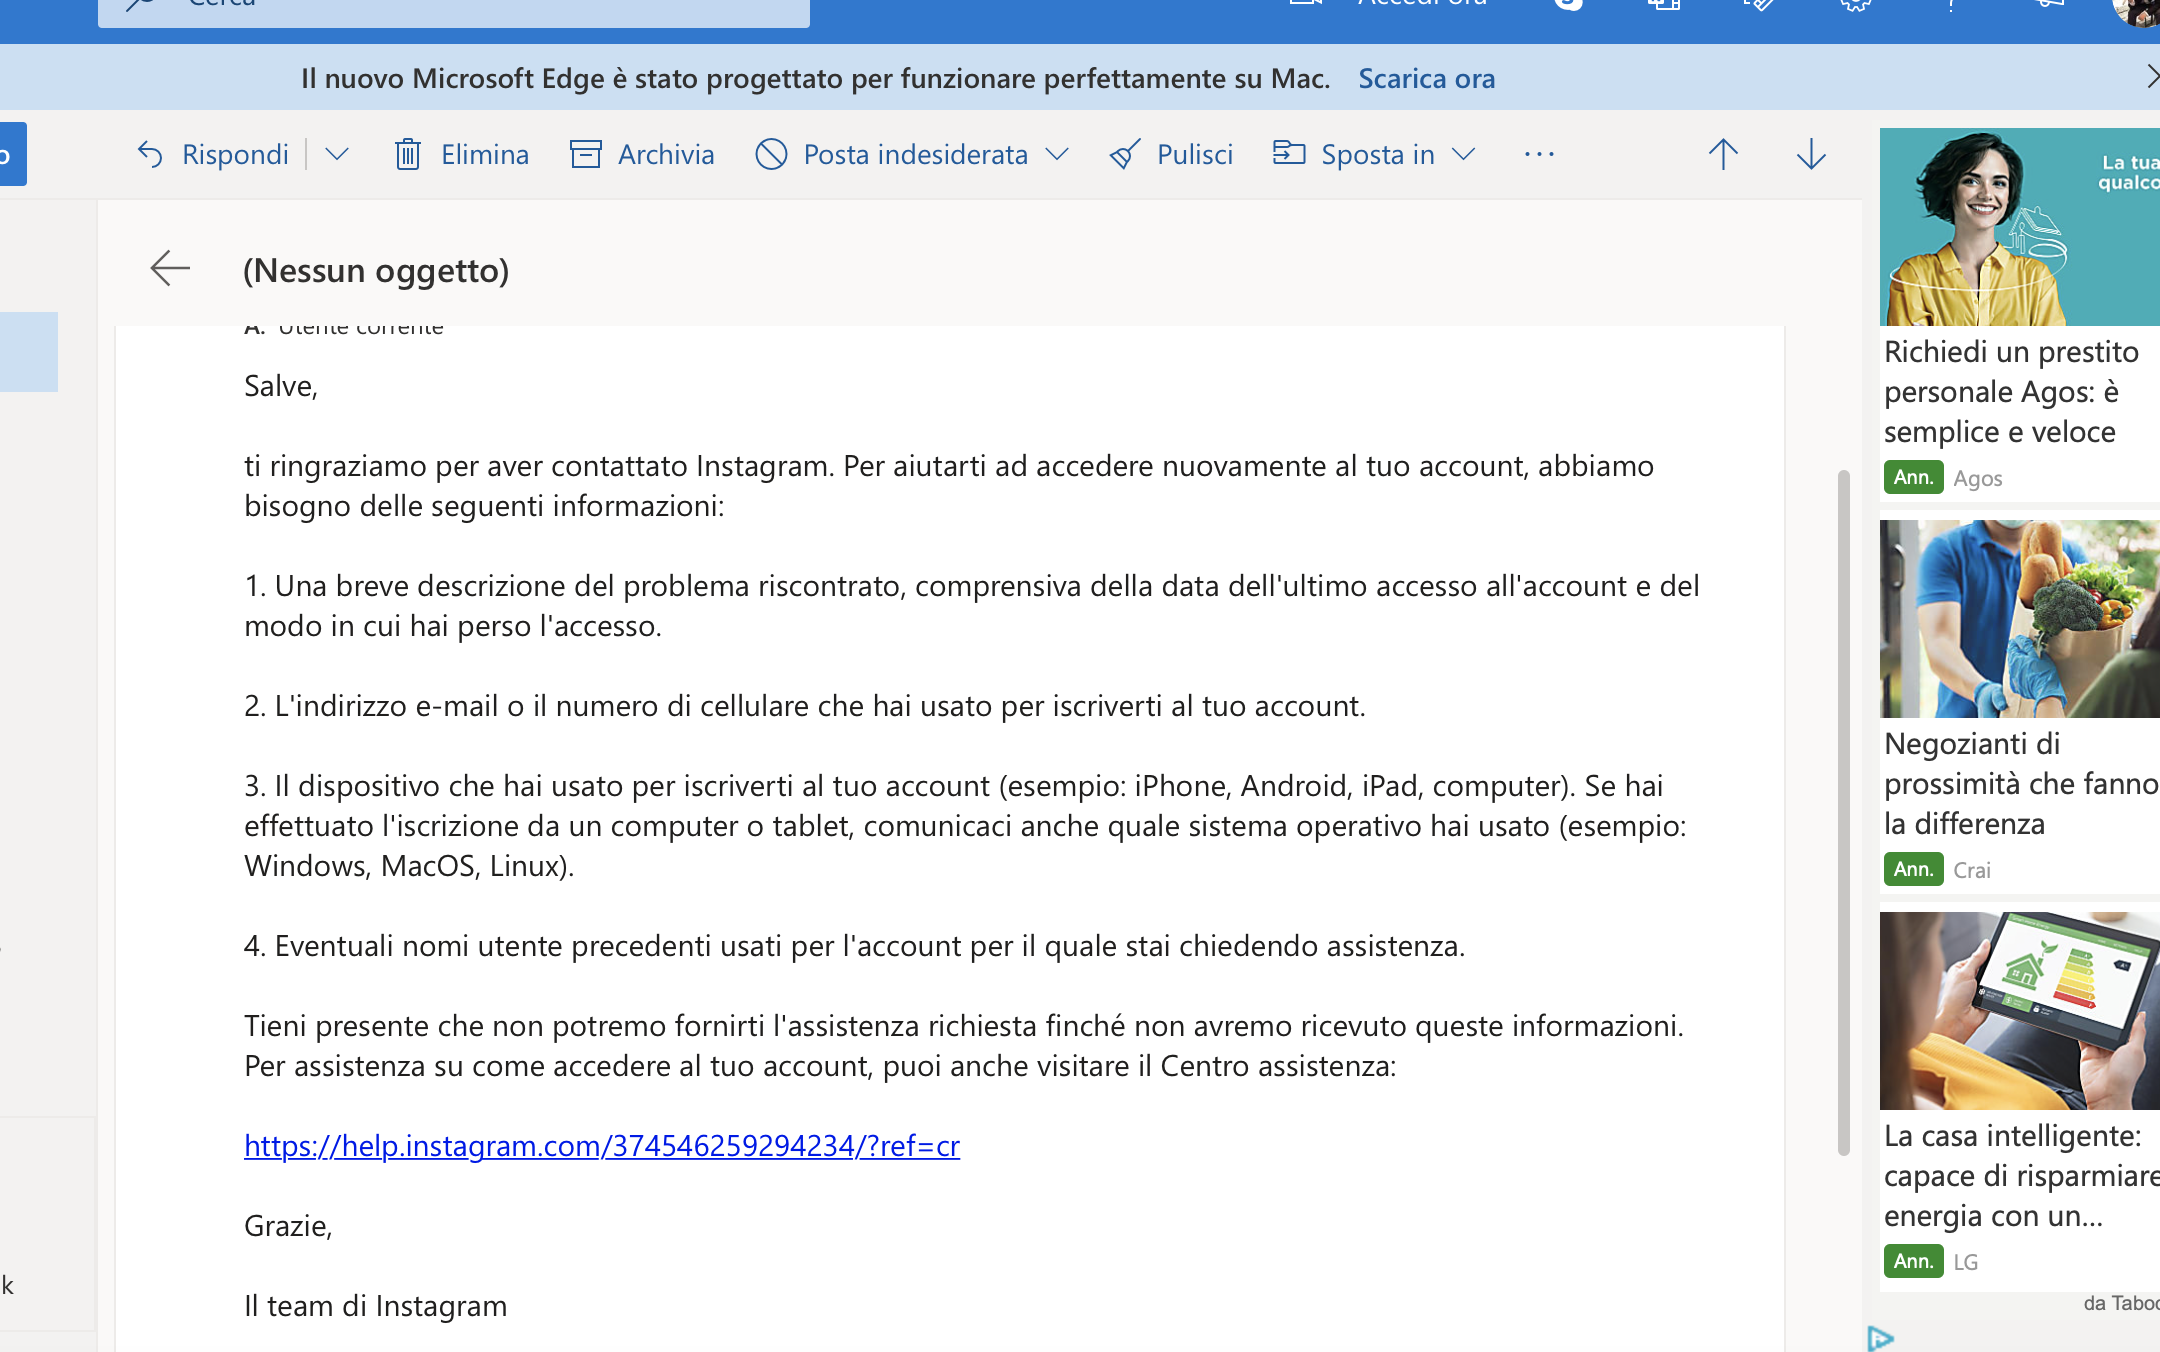
Task: Click the Sposta in folder icon
Action: 1289,153
